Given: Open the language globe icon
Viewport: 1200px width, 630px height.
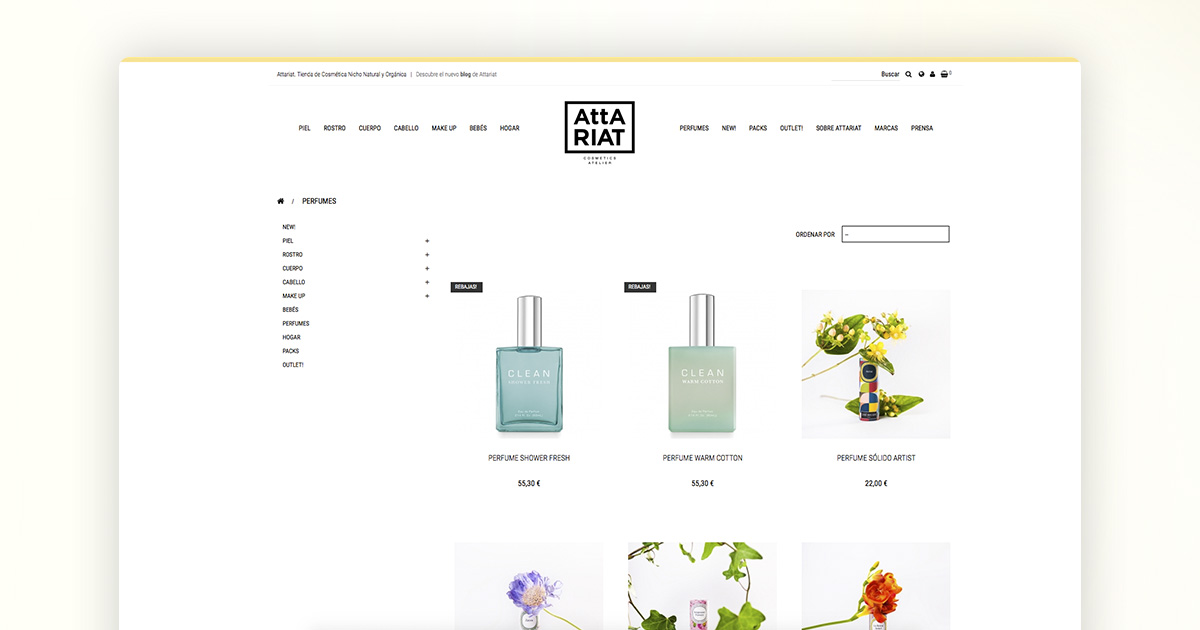Looking at the screenshot, I should click(921, 74).
